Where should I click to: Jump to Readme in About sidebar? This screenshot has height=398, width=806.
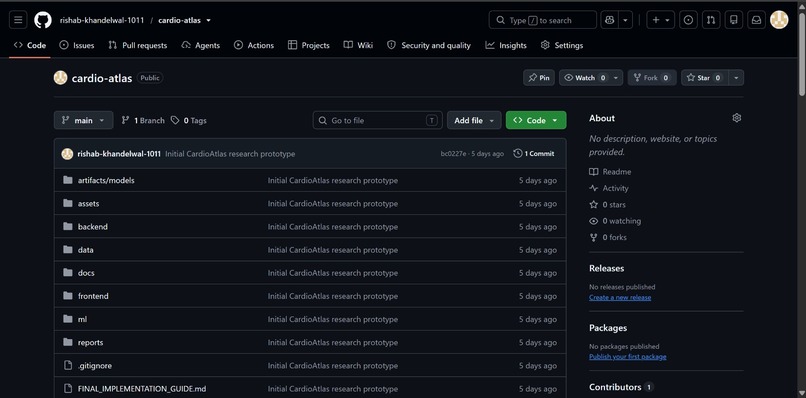[610, 172]
